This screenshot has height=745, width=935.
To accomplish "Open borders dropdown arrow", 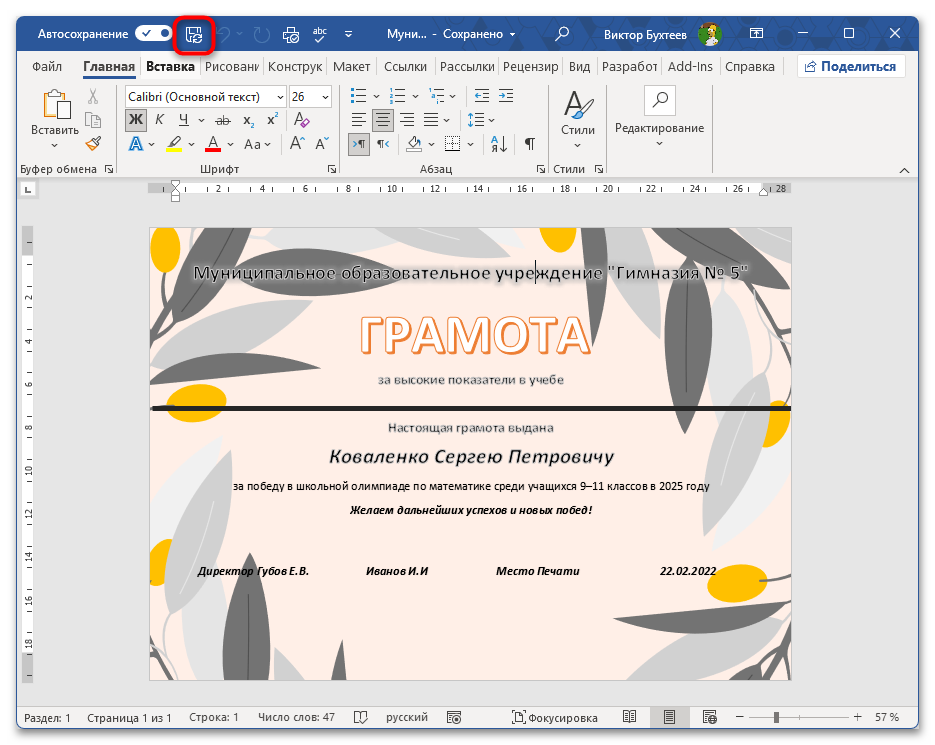I will [470, 144].
